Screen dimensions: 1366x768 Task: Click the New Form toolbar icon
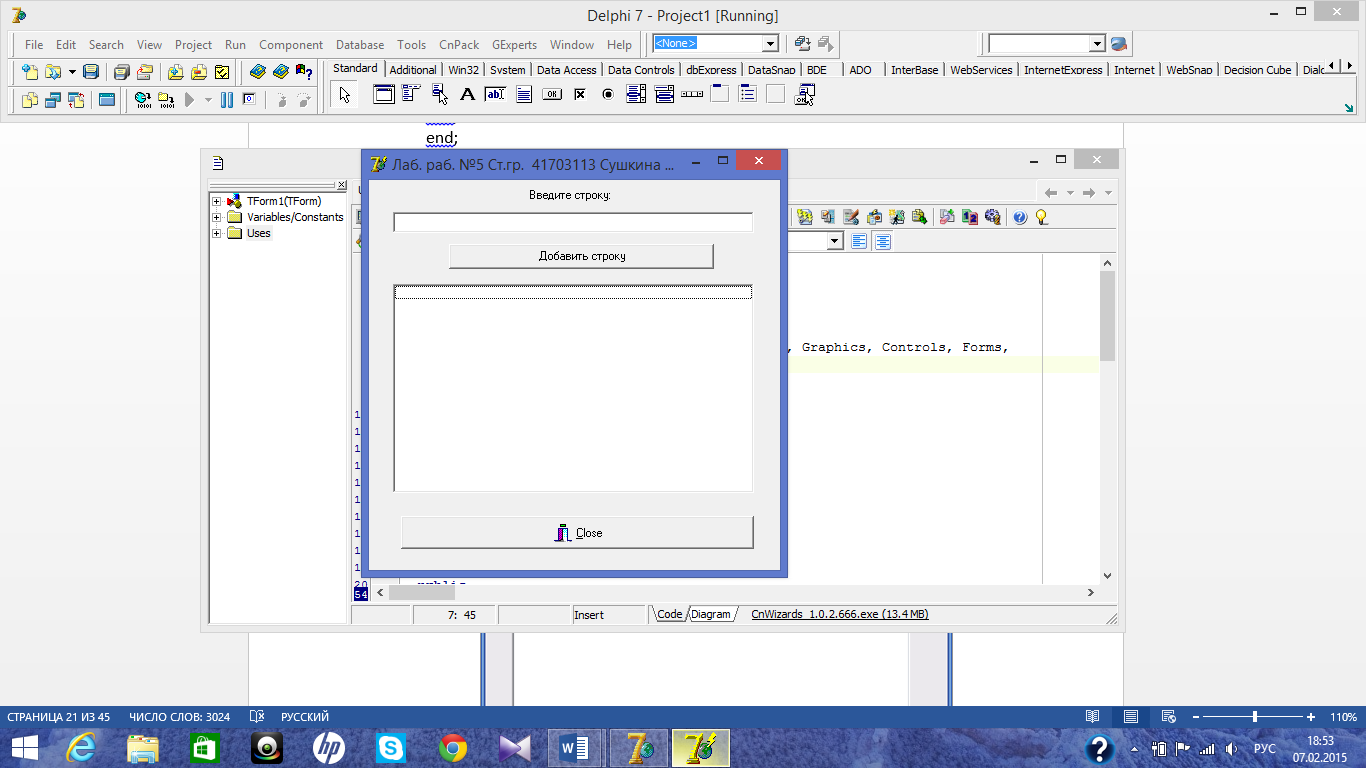(x=107, y=100)
